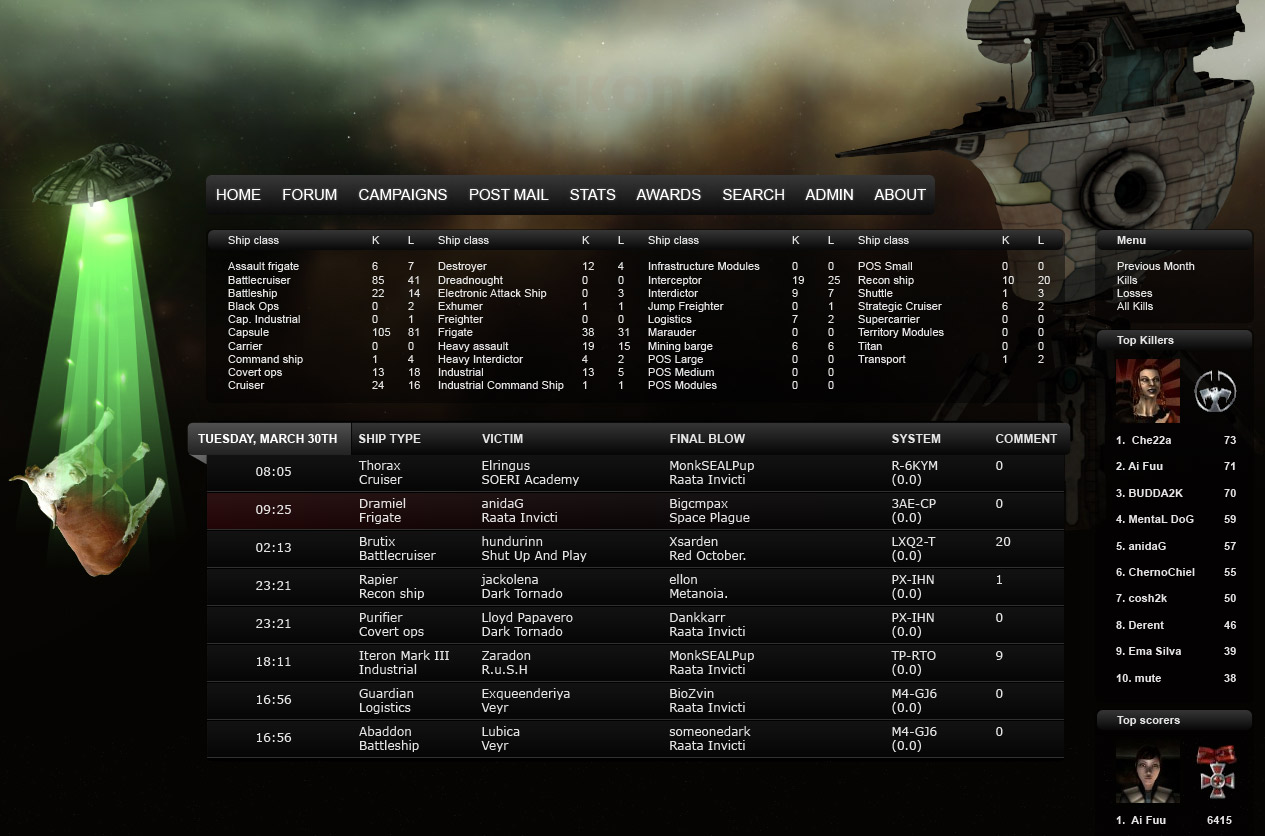Screen dimensions: 1265x836
Task: Click the Capsule ship class
Action: click(248, 332)
